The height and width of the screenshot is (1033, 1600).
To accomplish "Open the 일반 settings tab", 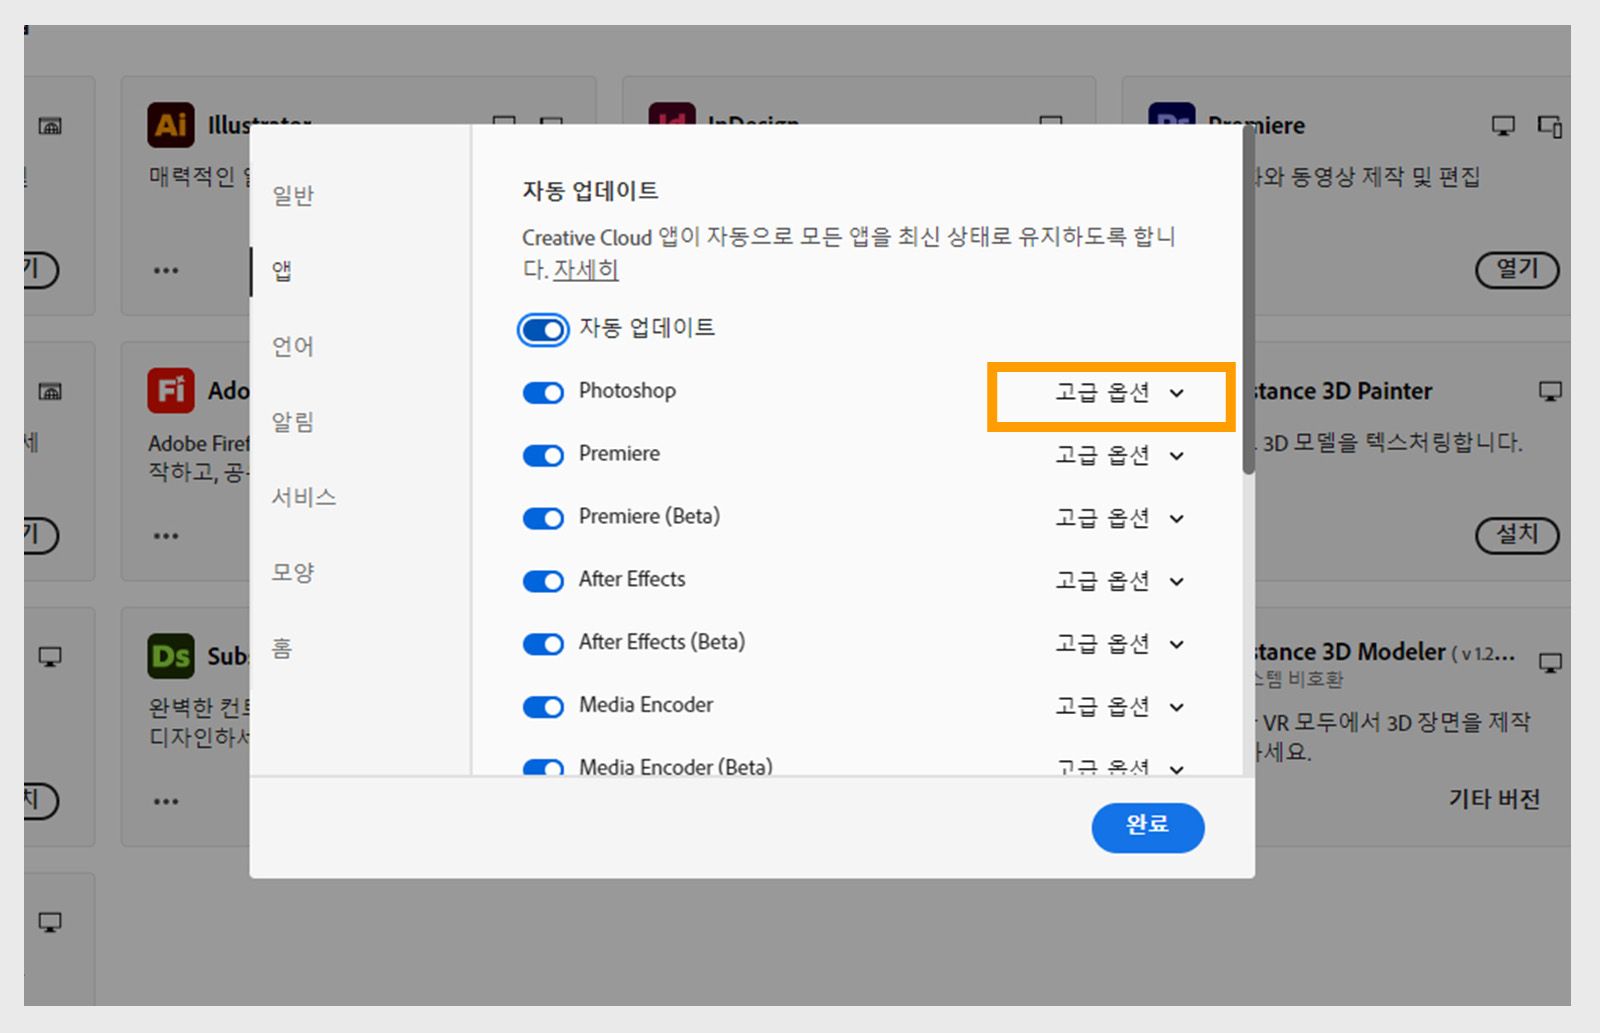I will coord(293,195).
